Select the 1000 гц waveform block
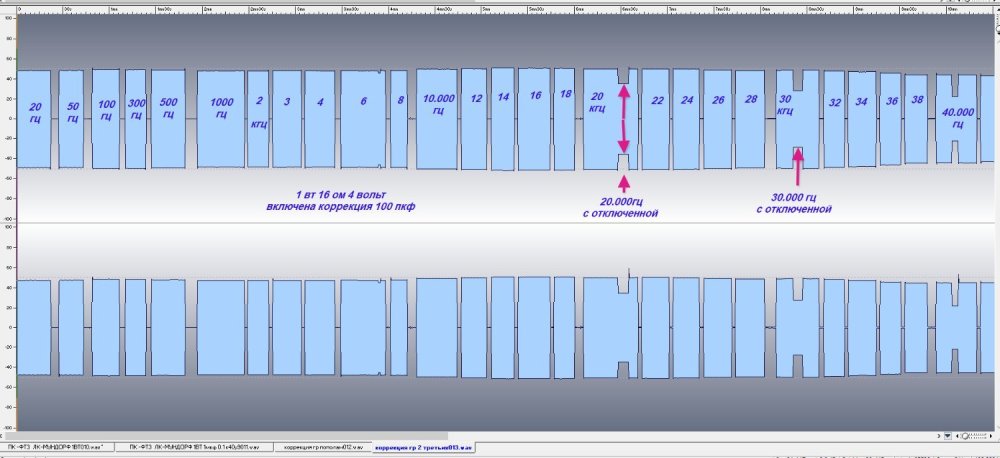 (x=221, y=118)
